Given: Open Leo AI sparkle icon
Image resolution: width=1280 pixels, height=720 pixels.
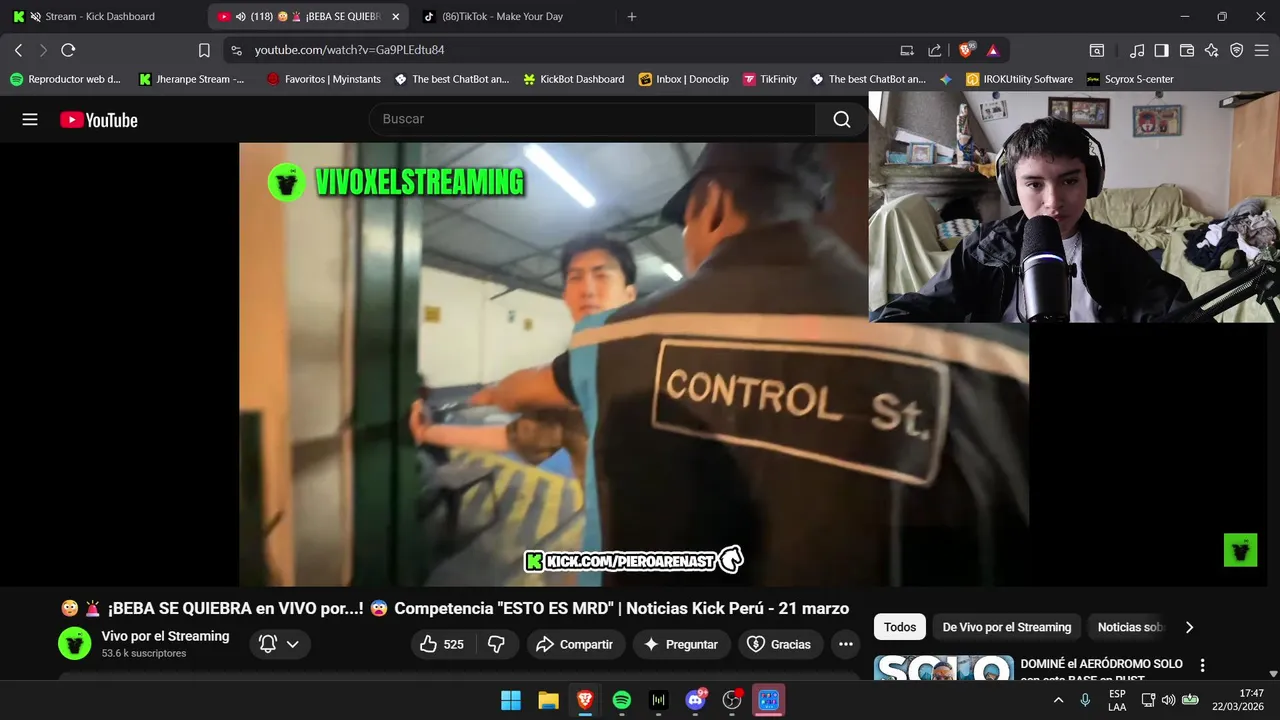Looking at the screenshot, I should 1212,50.
